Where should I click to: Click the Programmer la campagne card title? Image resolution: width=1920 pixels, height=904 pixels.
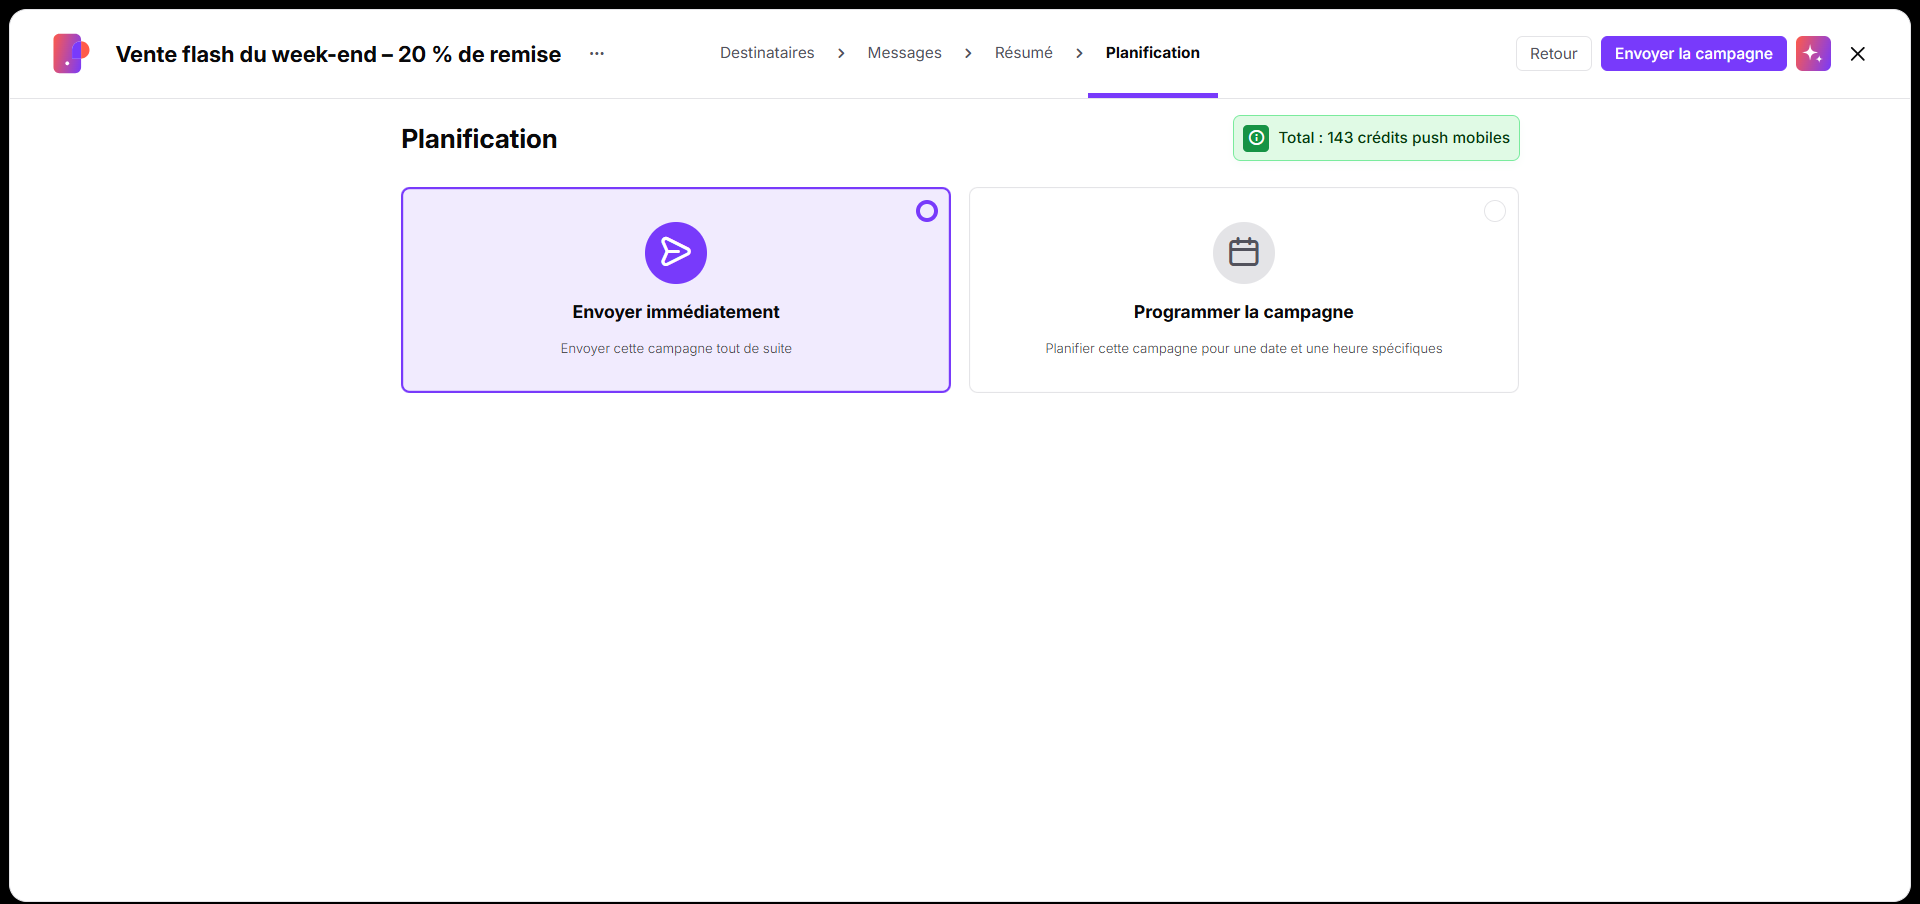click(x=1244, y=312)
